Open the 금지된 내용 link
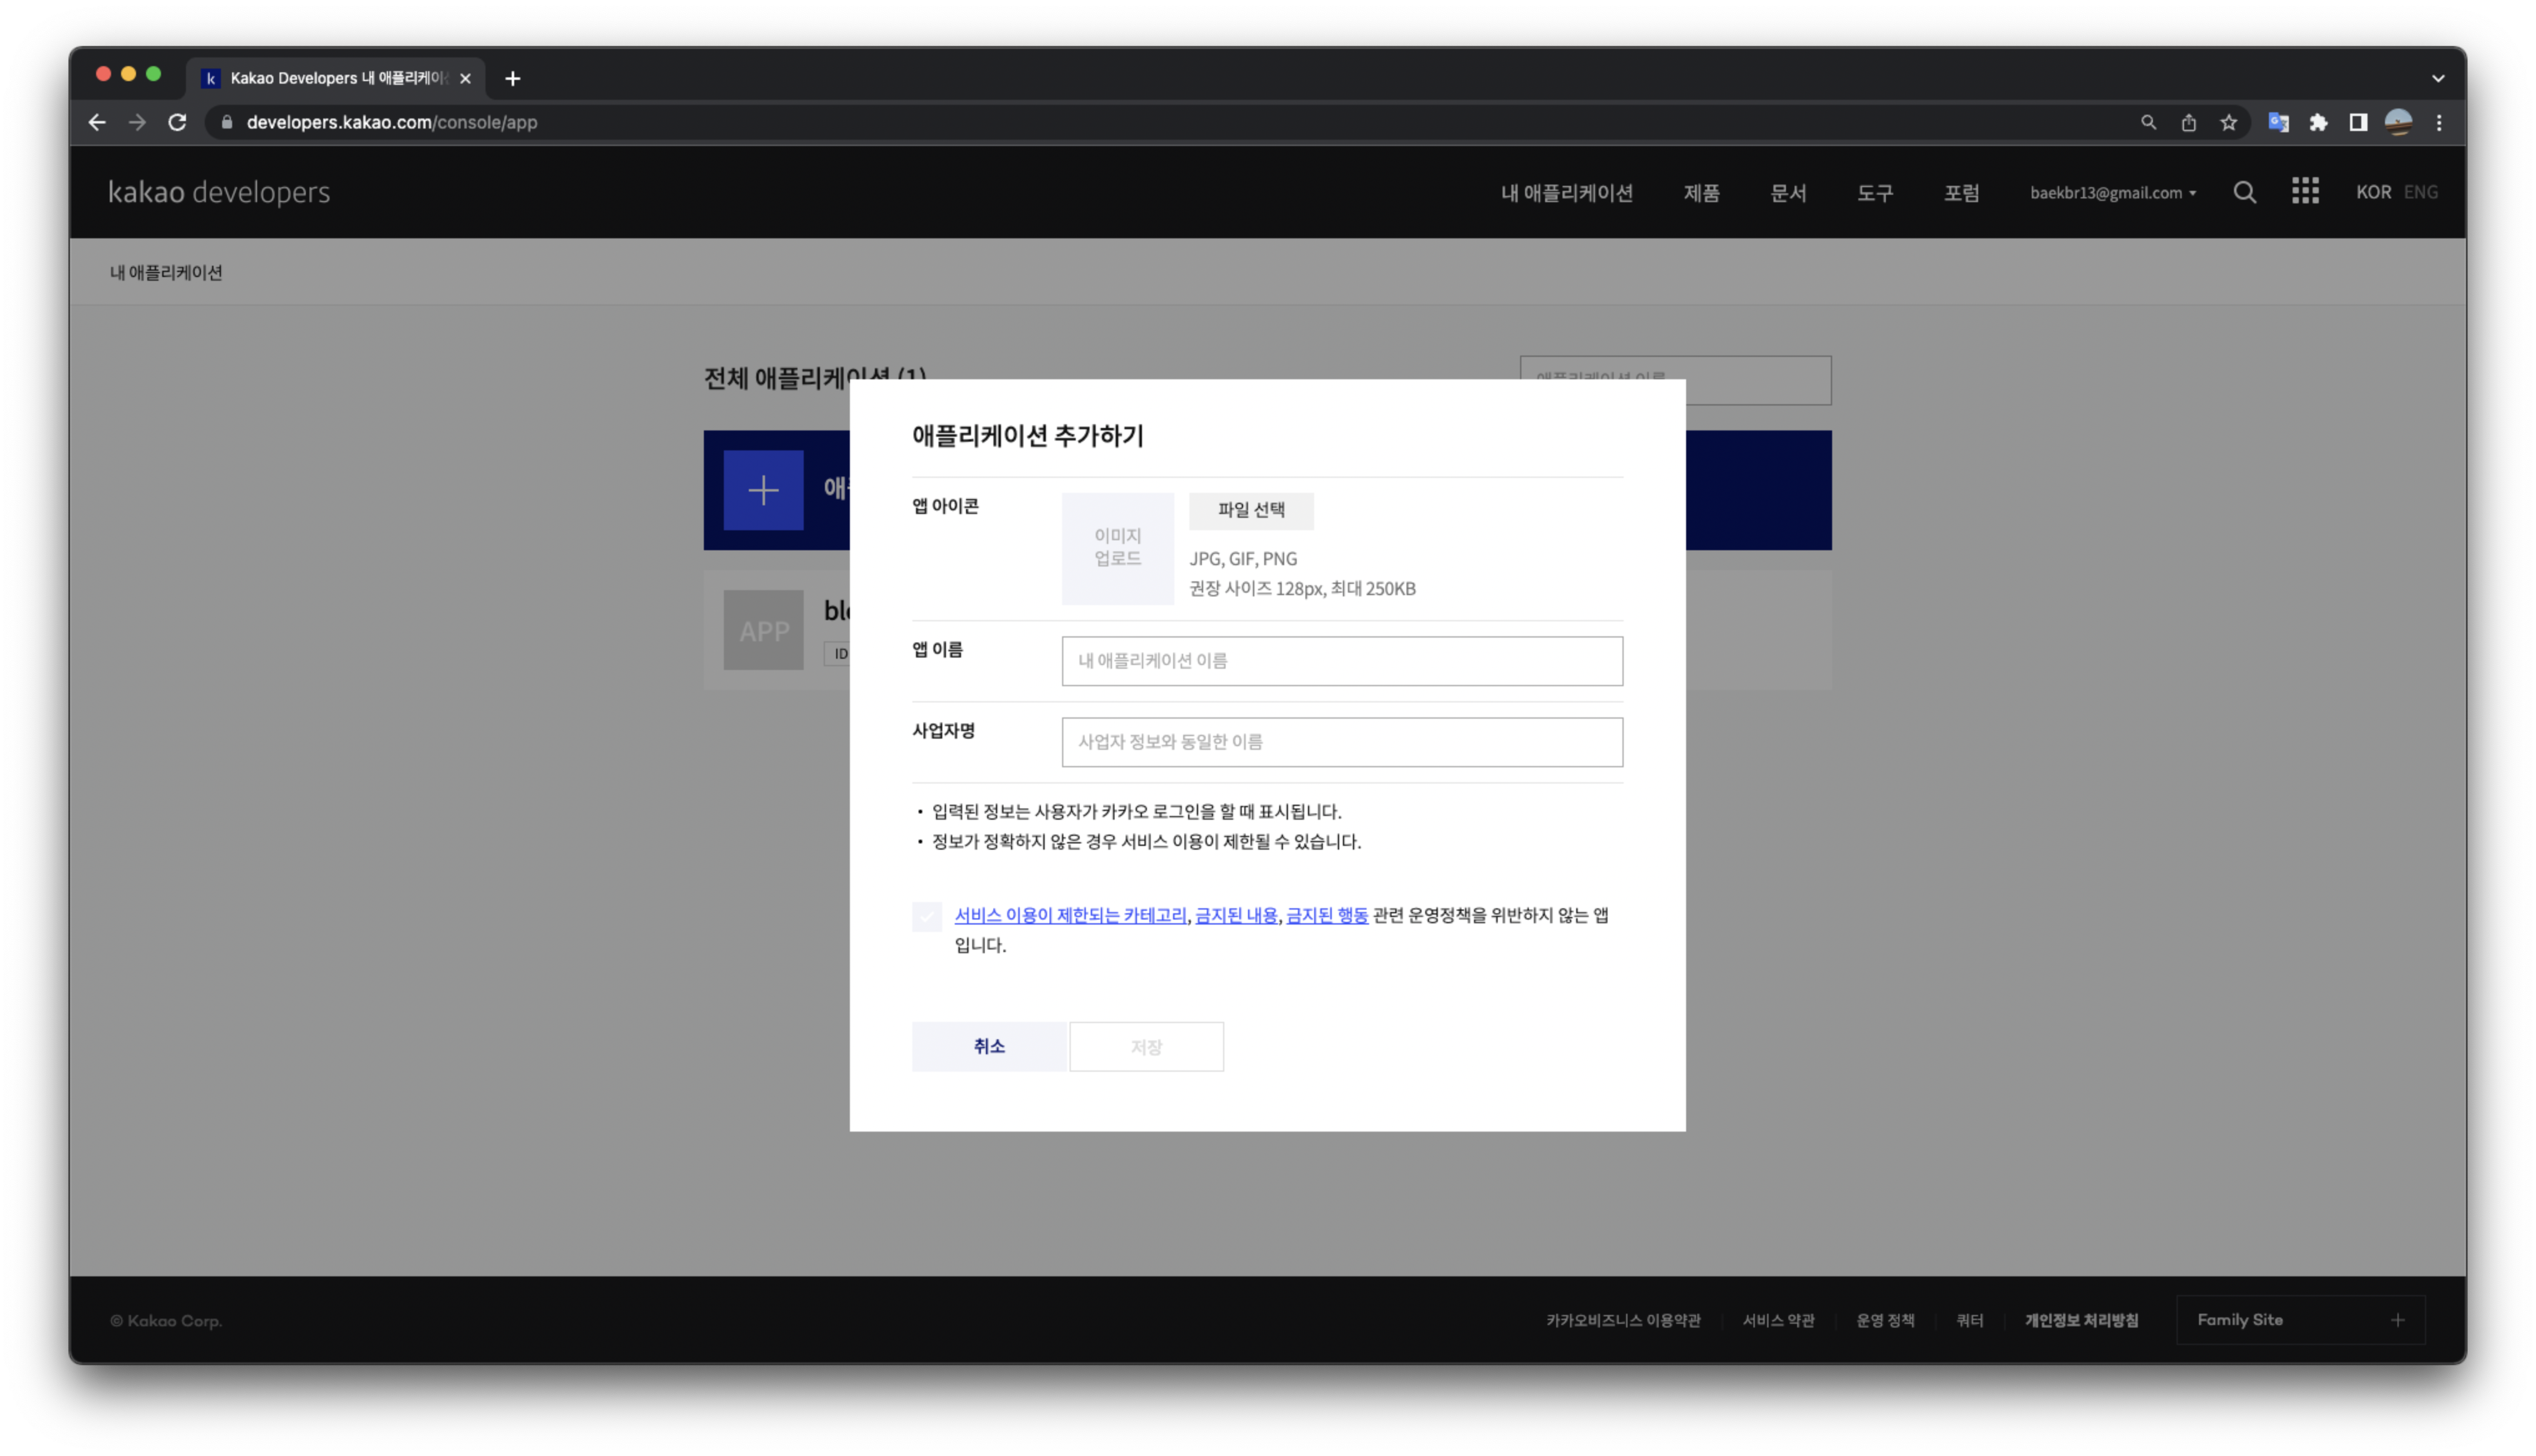This screenshot has width=2536, height=1456. click(1235, 915)
